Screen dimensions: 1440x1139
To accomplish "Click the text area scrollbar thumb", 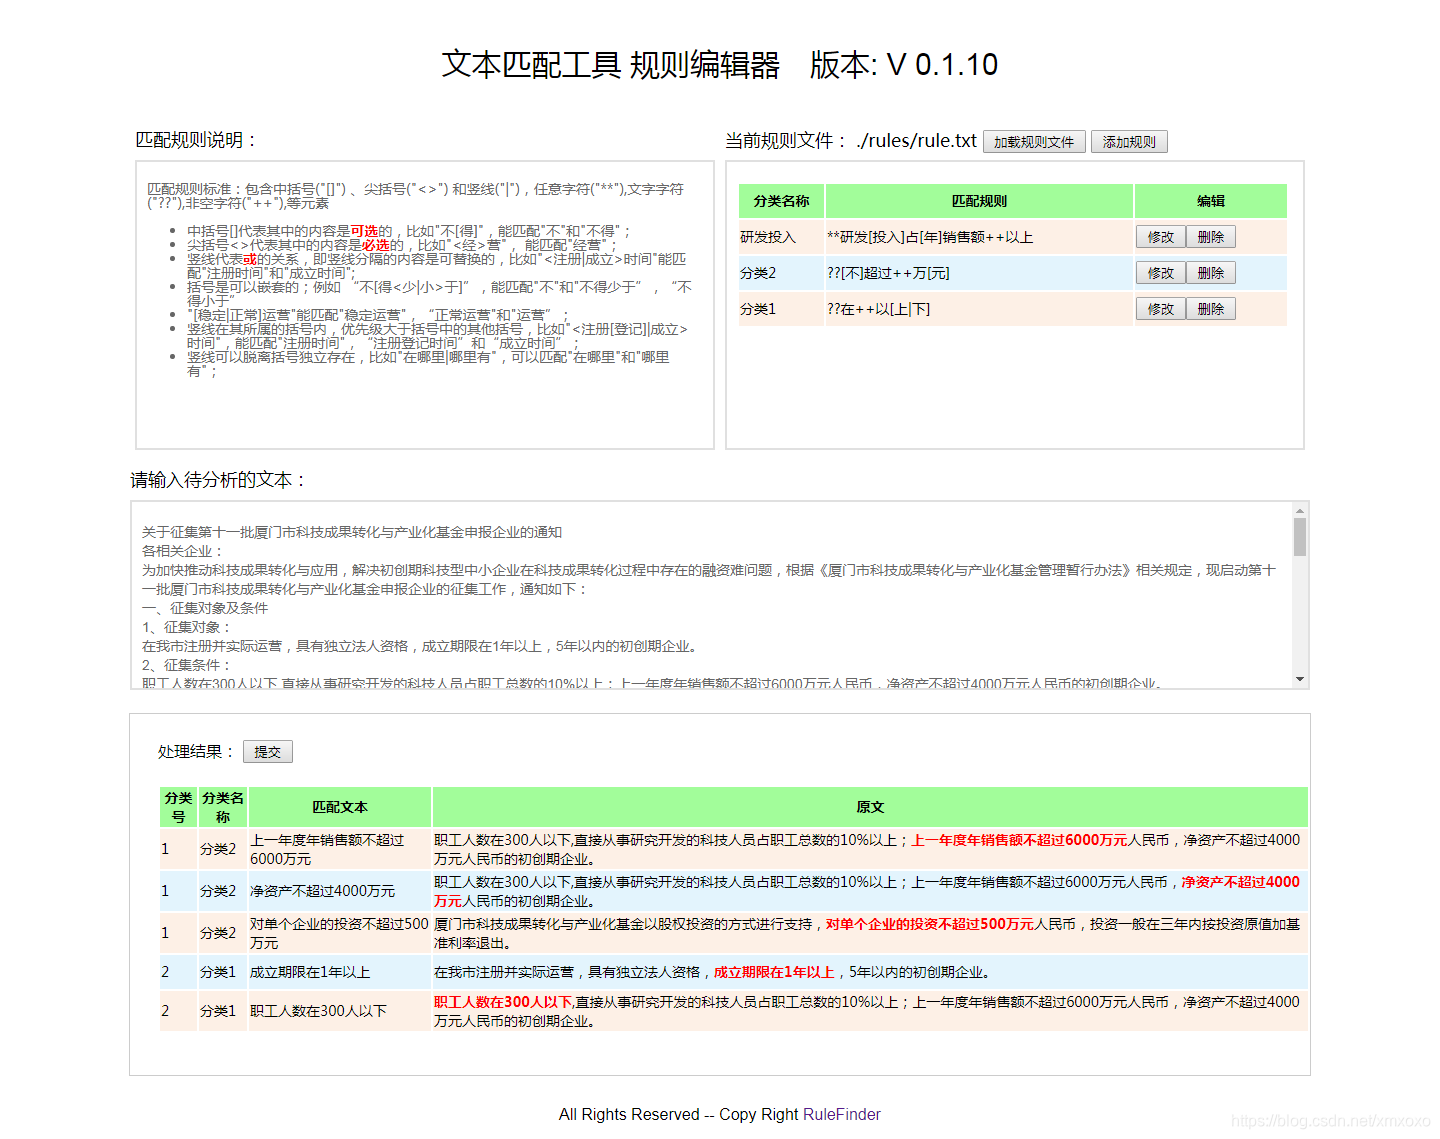I will click(x=1300, y=536).
